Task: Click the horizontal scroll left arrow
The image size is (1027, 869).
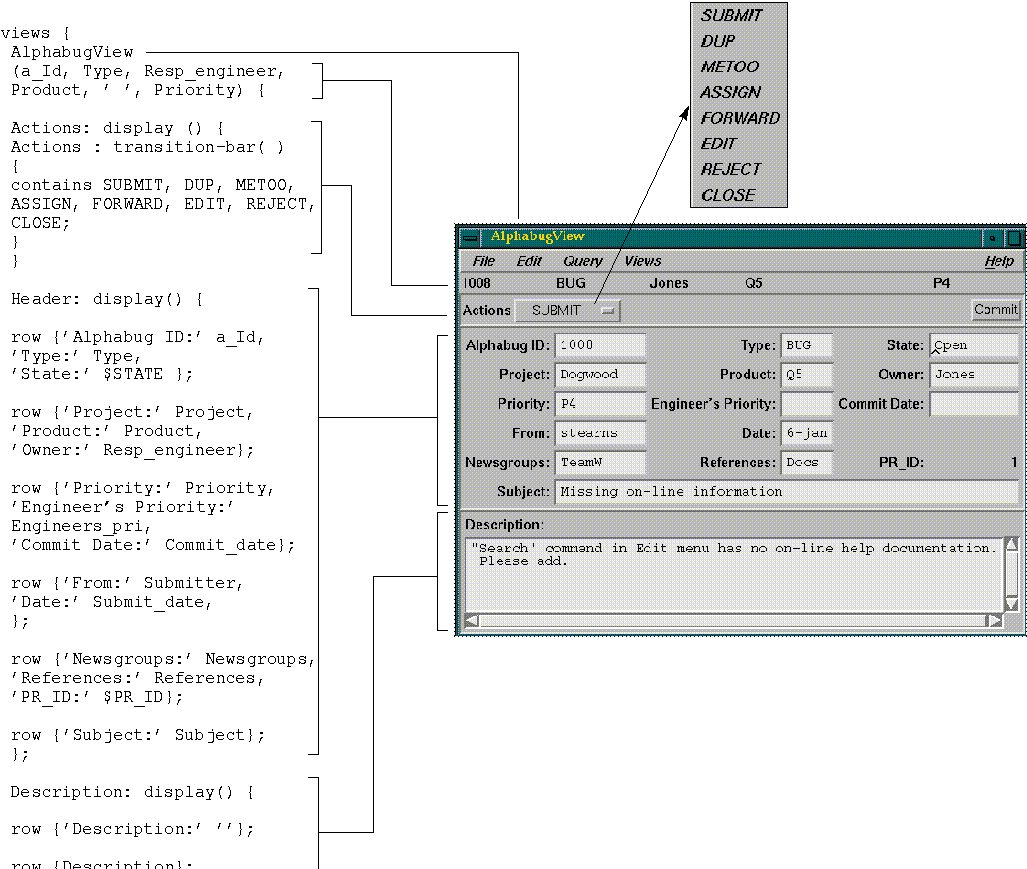Action: pyautogui.click(x=473, y=620)
